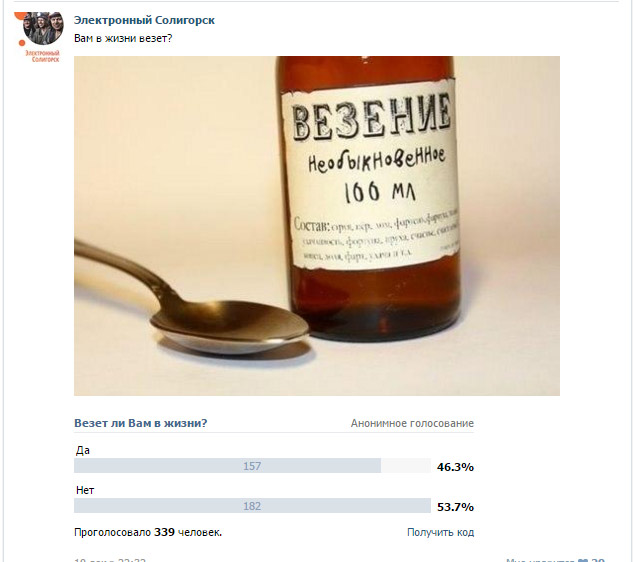Open the Электронный Солигорск group name link
The width and height of the screenshot is (634, 562).
coord(144,20)
